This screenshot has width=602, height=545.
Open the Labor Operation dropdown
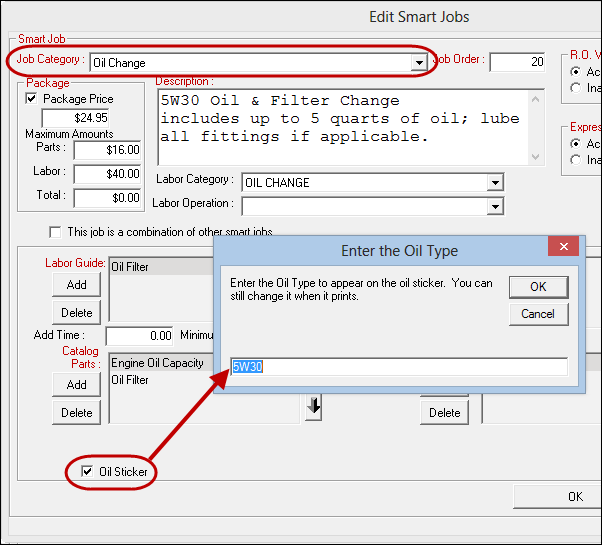(494, 205)
